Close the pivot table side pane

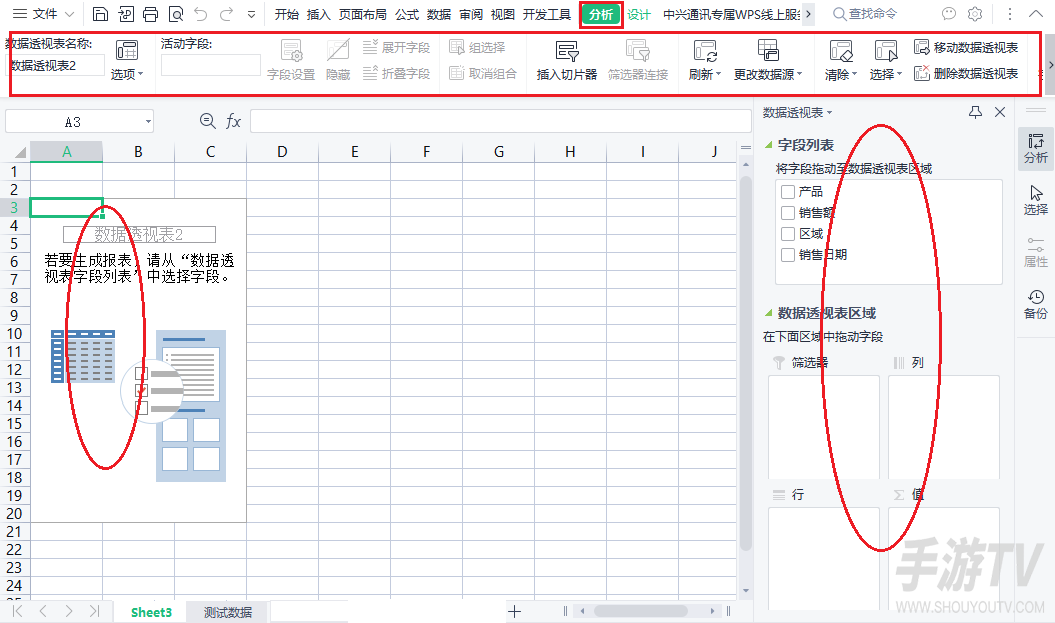click(1000, 112)
